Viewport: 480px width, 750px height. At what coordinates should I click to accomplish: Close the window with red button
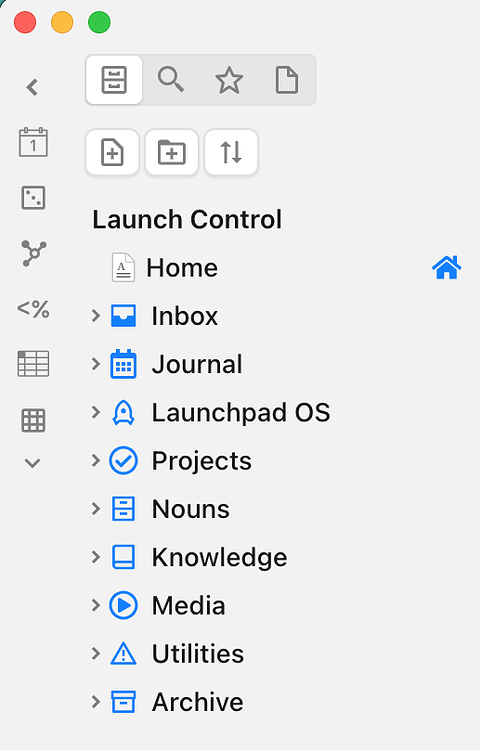25,22
